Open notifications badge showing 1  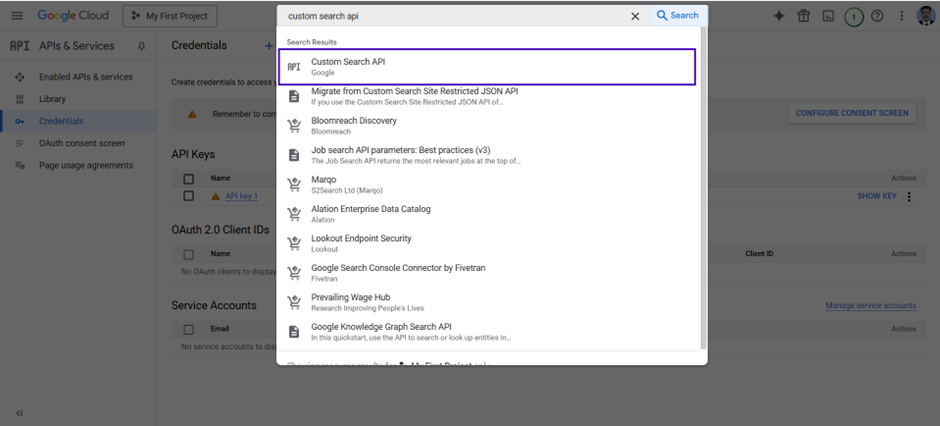tap(854, 17)
